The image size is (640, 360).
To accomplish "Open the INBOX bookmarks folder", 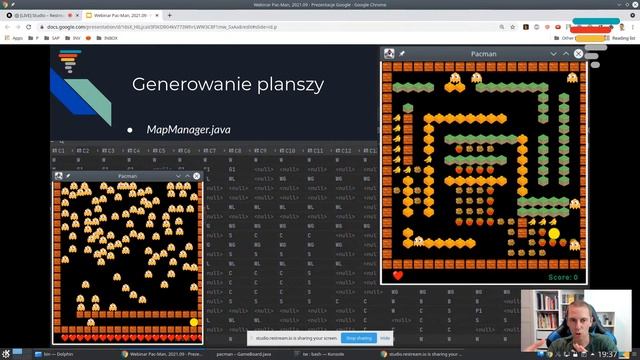I will coord(107,38).
